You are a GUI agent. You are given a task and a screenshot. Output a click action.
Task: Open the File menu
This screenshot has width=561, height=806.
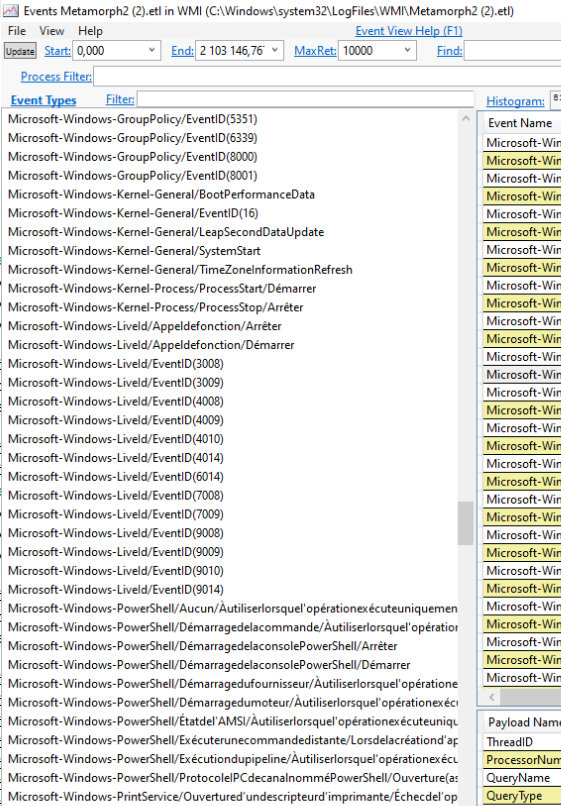17,31
